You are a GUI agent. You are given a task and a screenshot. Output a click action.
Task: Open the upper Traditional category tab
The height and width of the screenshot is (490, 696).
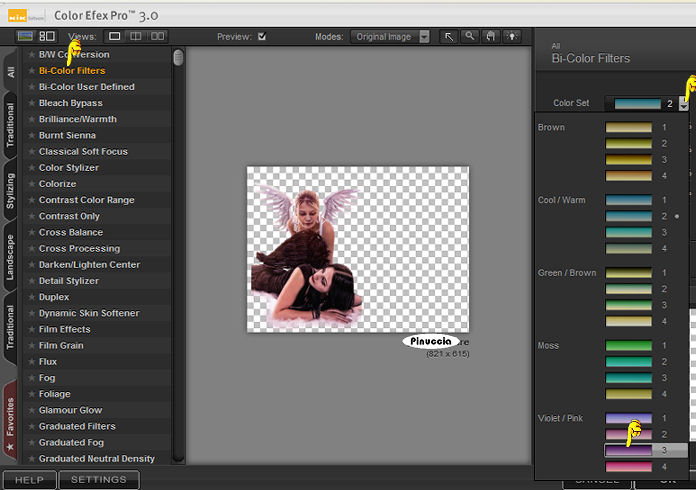tap(10, 125)
